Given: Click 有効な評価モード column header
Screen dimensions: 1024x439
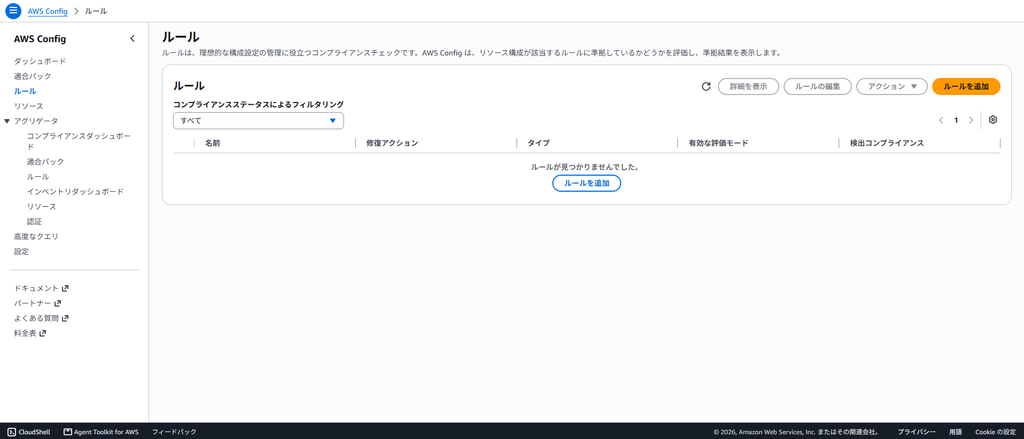Looking at the screenshot, I should (x=718, y=143).
